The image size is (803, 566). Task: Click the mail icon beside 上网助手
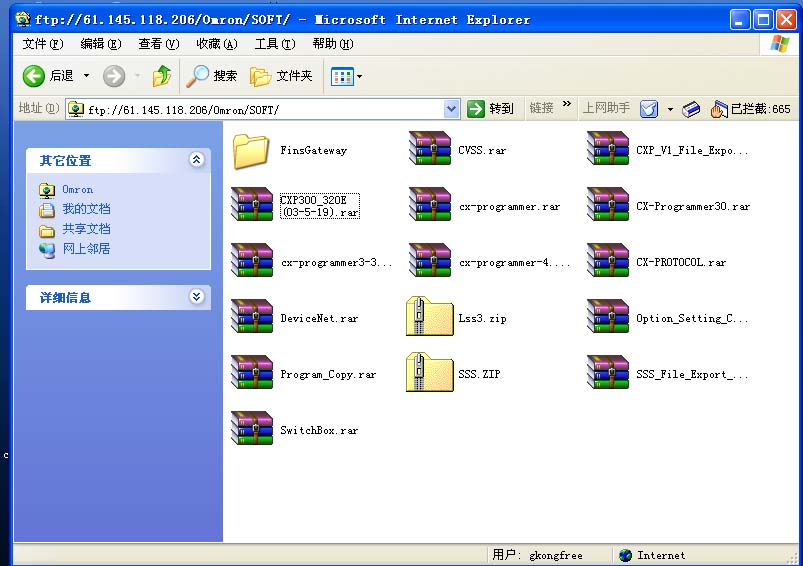(x=649, y=109)
